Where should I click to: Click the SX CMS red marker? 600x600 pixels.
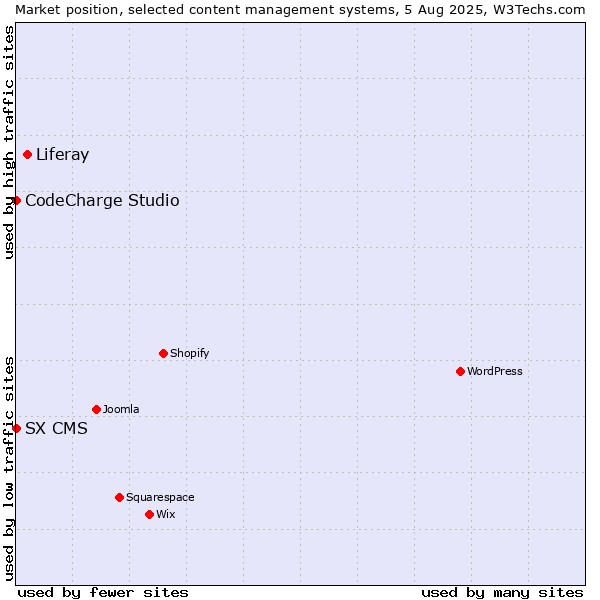click(16, 428)
